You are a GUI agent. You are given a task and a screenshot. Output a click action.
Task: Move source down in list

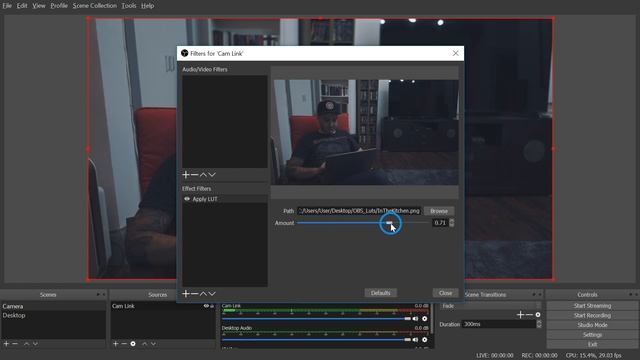pyautogui.click(x=153, y=344)
